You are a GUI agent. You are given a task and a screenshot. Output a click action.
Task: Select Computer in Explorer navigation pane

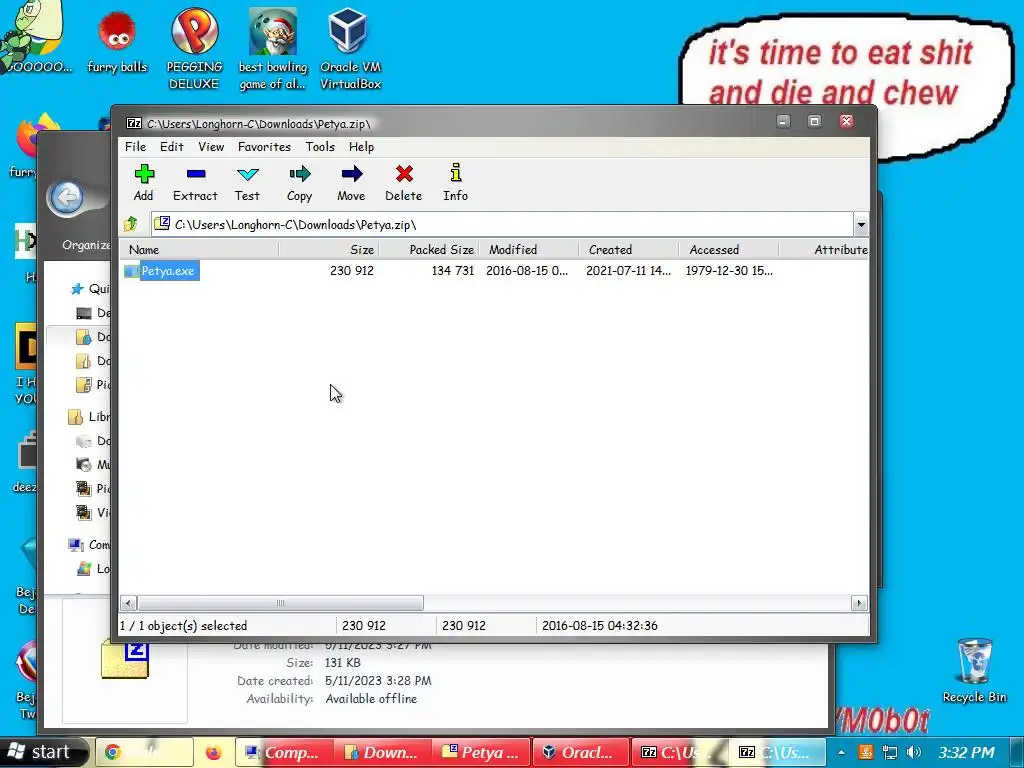pyautogui.click(x=89, y=545)
